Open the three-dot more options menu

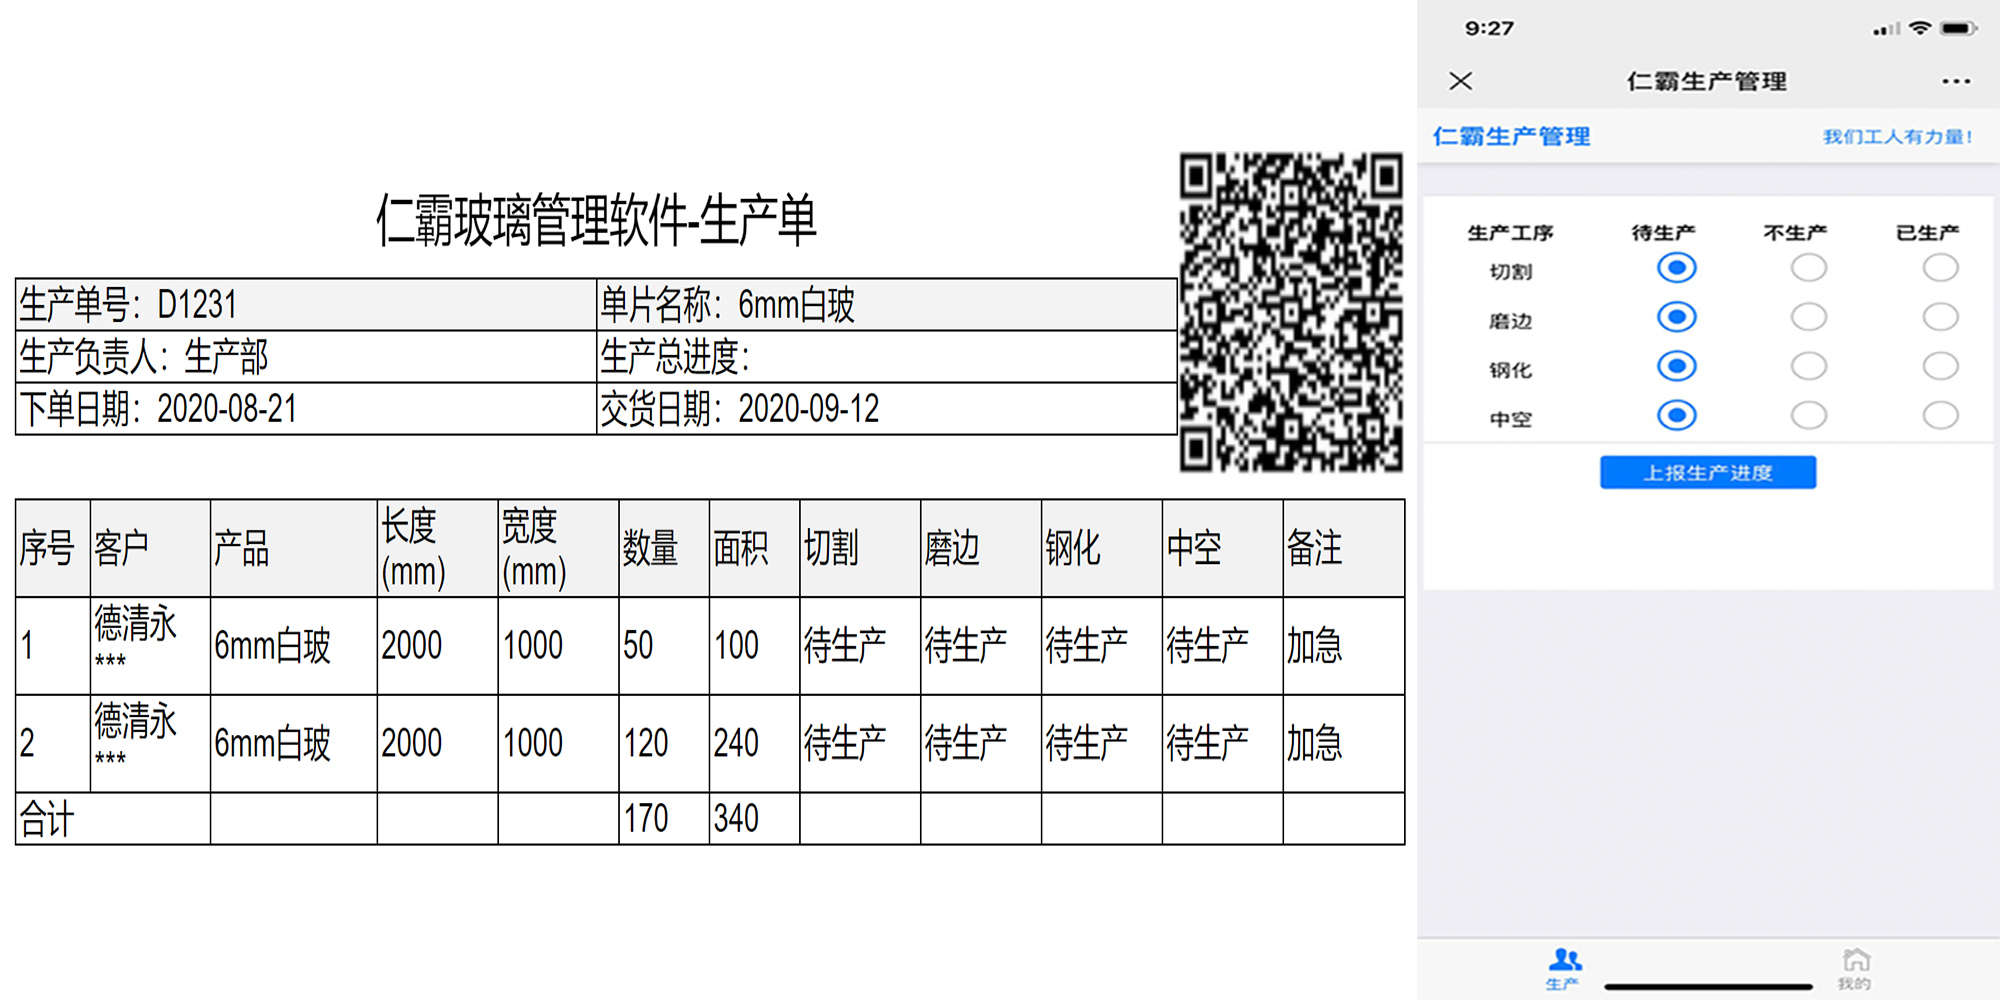pos(1956,81)
